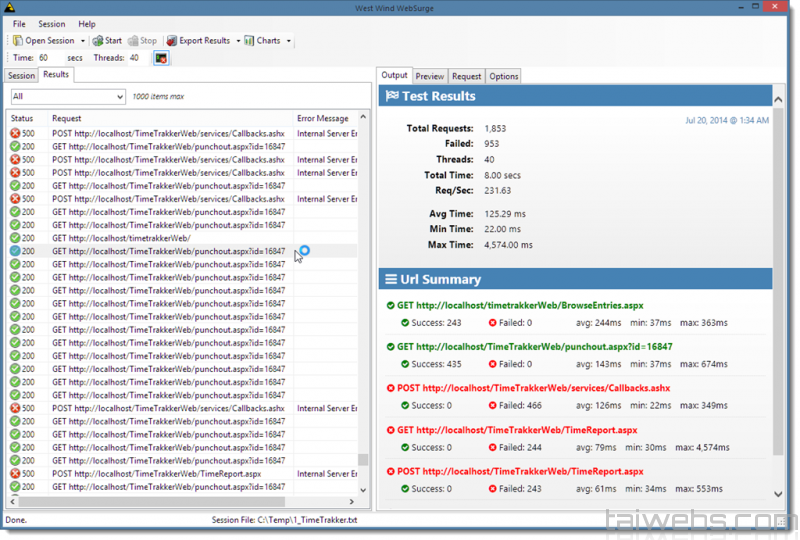Expand the Open Session dropdown arrow
This screenshot has height=540, width=800.
pos(83,41)
